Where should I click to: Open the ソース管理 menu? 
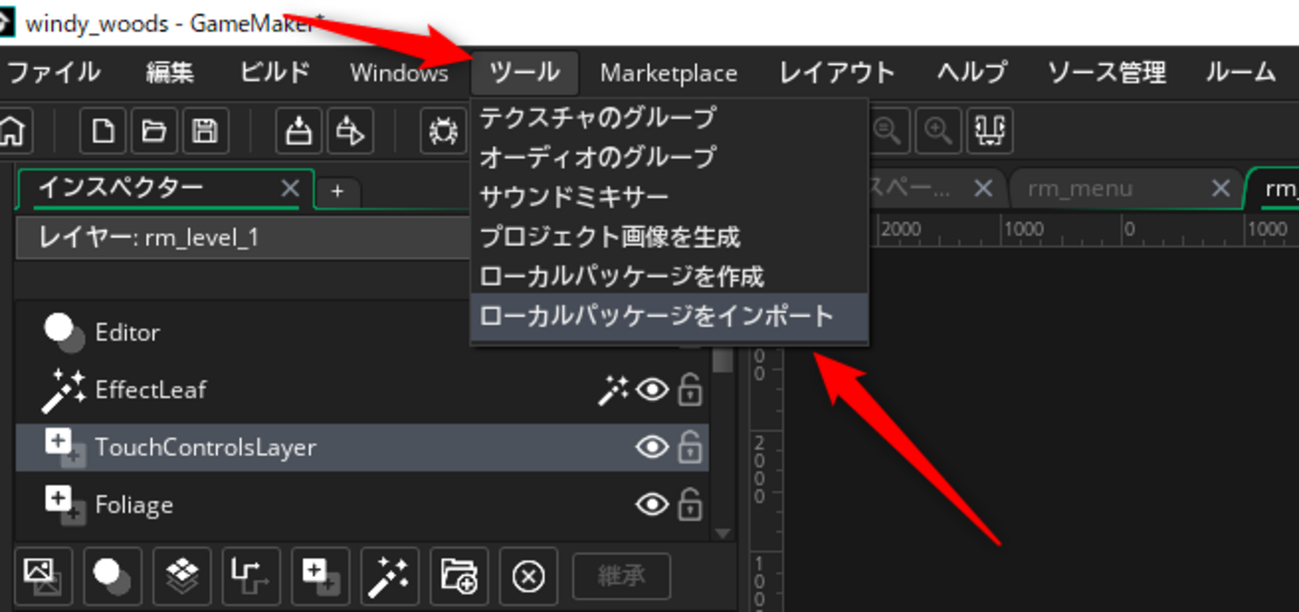(1106, 72)
